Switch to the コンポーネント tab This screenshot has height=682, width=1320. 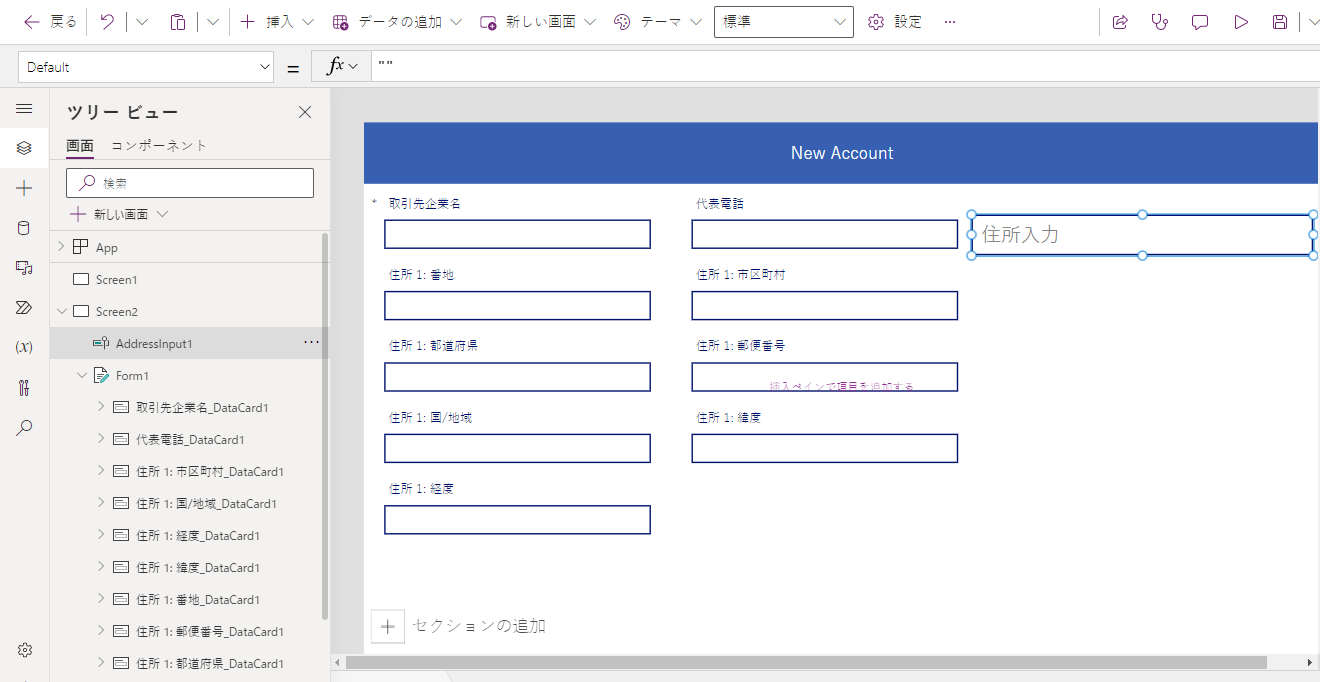(158, 145)
